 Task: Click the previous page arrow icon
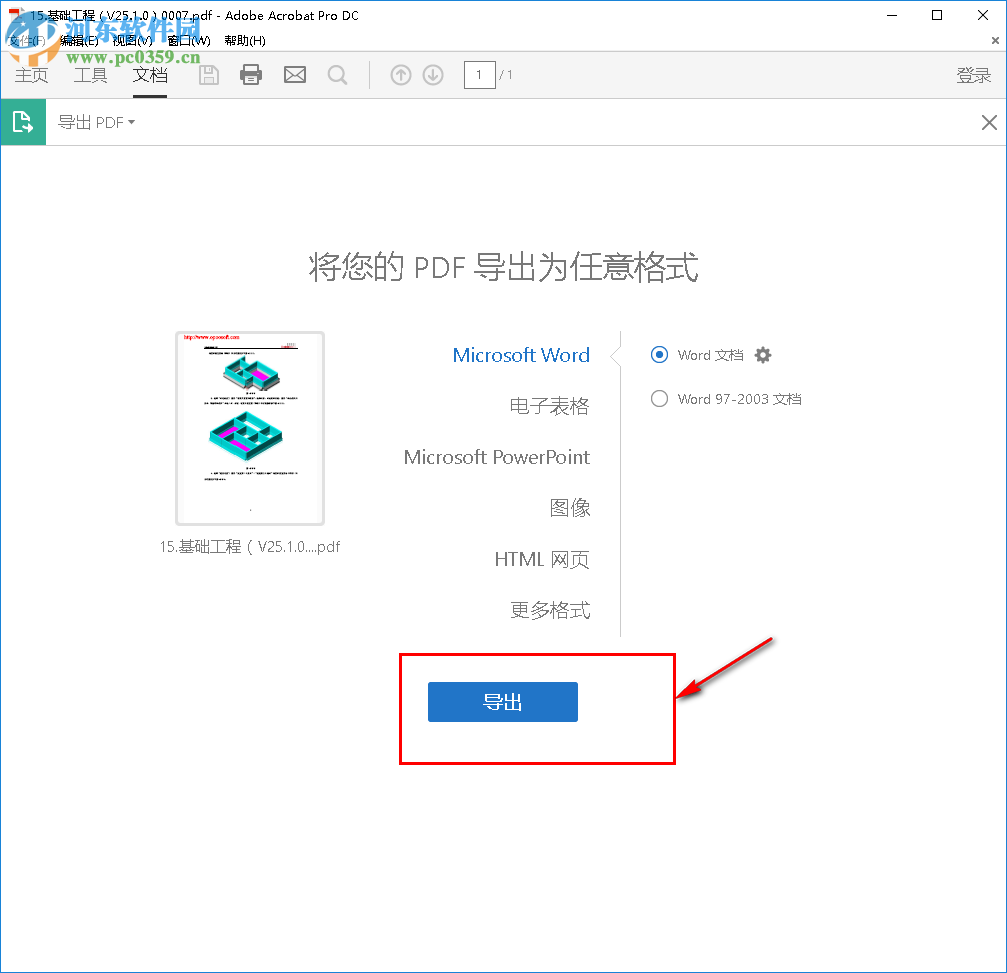pyautogui.click(x=400, y=74)
